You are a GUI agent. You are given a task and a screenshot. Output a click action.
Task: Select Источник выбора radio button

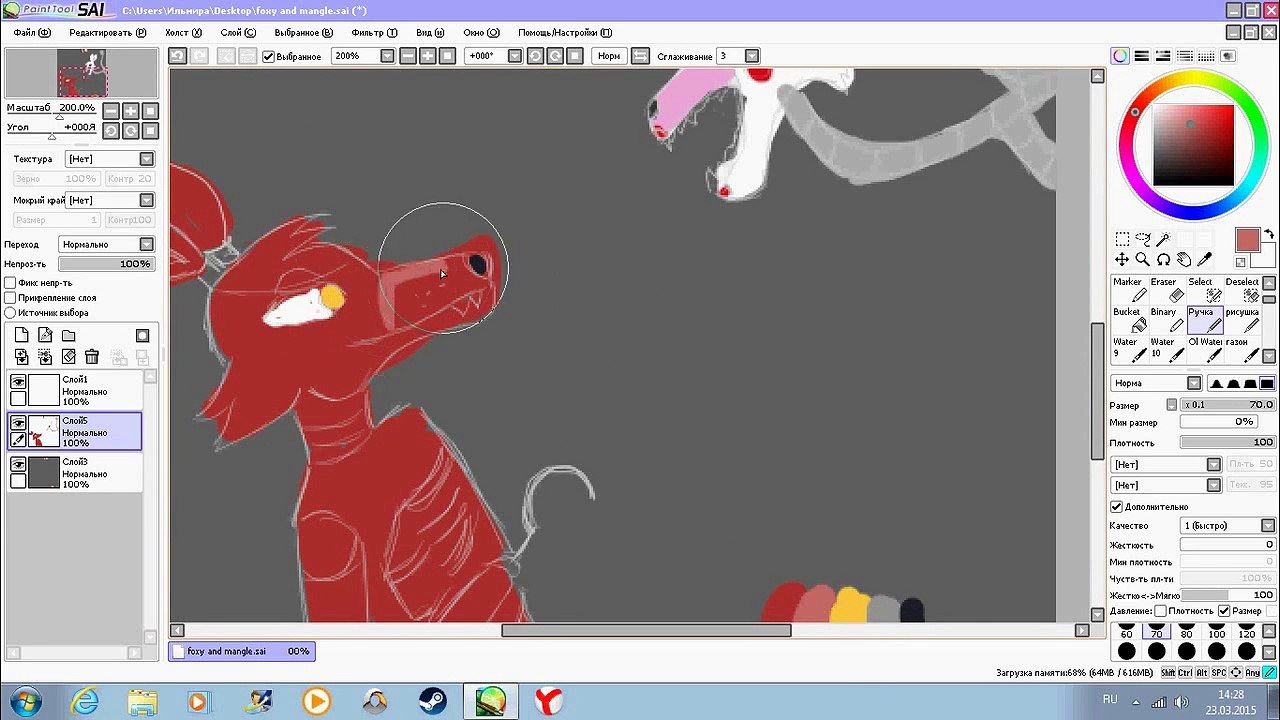click(11, 313)
